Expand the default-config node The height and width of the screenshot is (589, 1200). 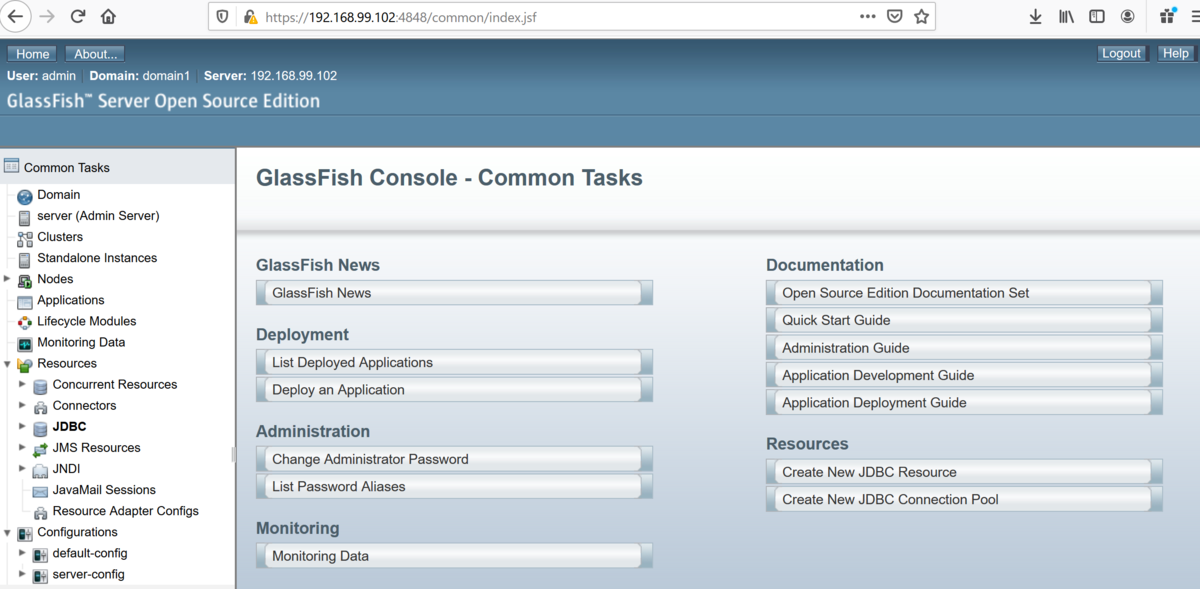pyautogui.click(x=22, y=553)
